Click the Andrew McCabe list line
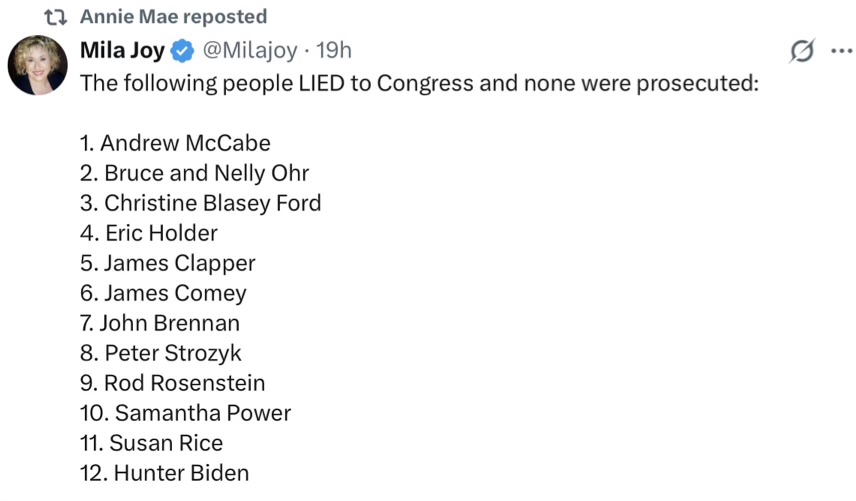The height and width of the screenshot is (501, 856). click(x=175, y=143)
